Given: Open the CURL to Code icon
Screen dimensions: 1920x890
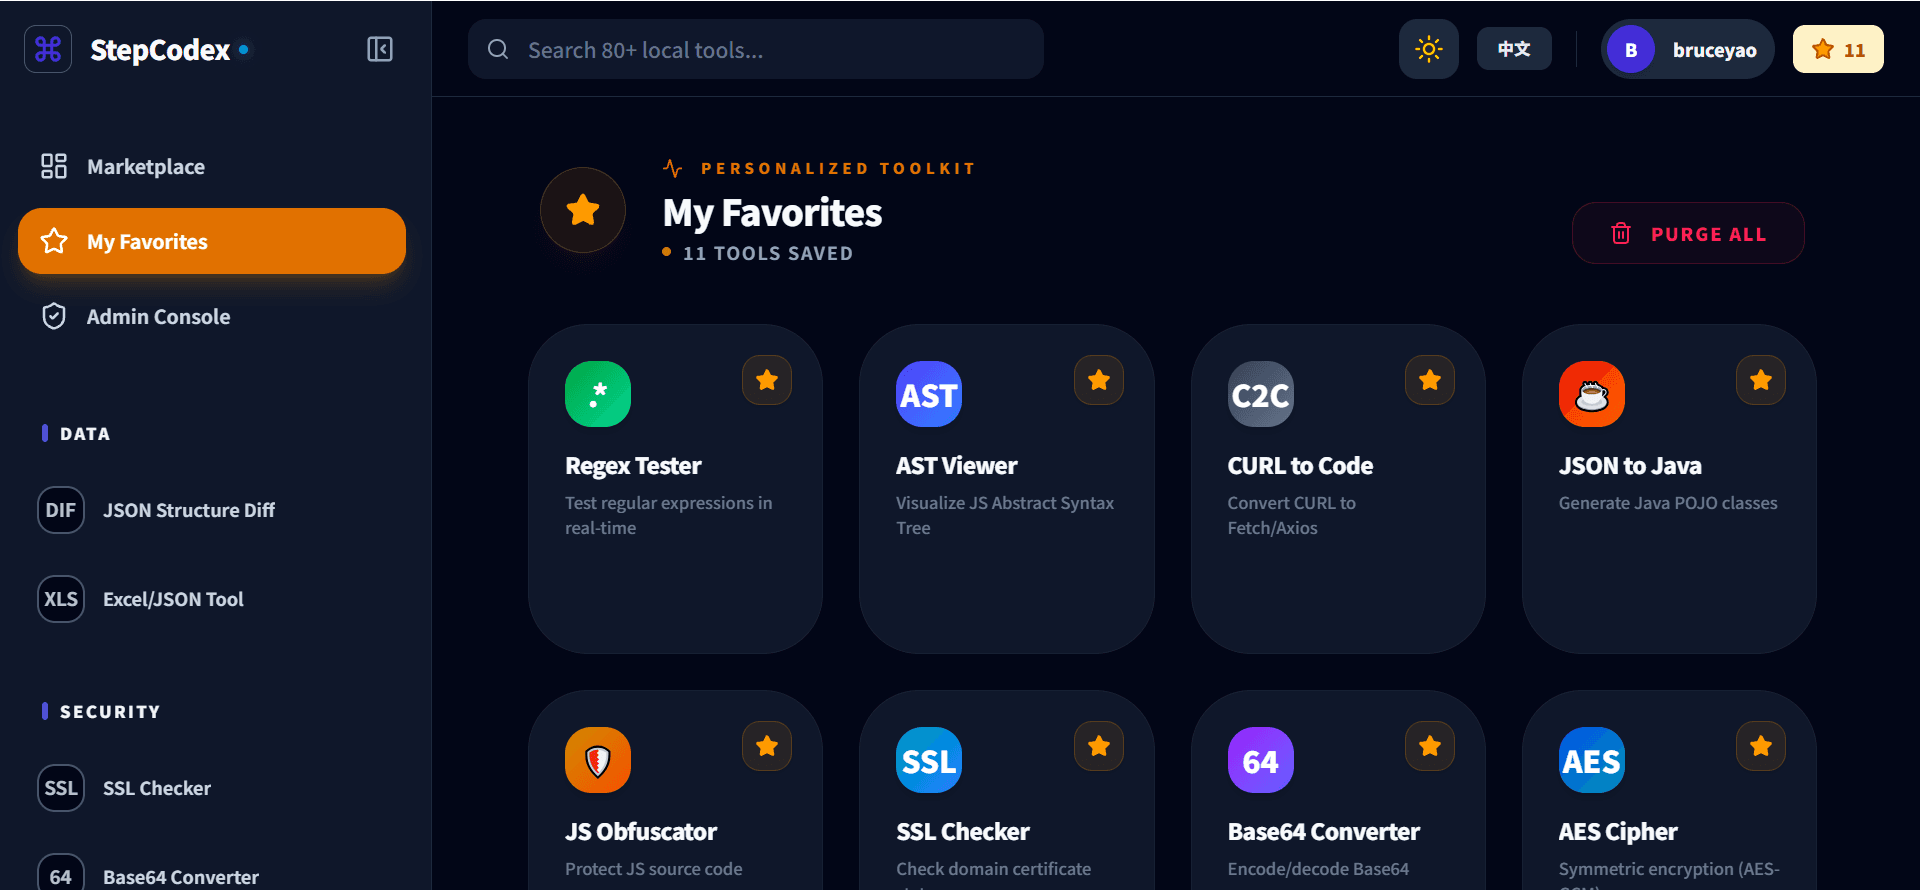Looking at the screenshot, I should (x=1260, y=394).
